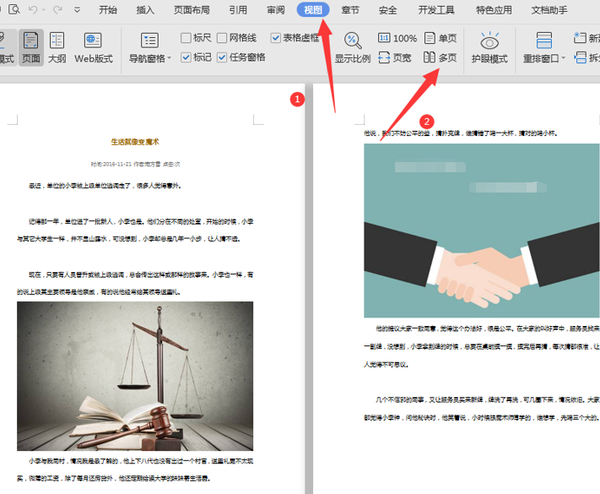Expand the 重排窗口 arrange windows dropdown
Viewport: 600px width, 494px height.
563,59
